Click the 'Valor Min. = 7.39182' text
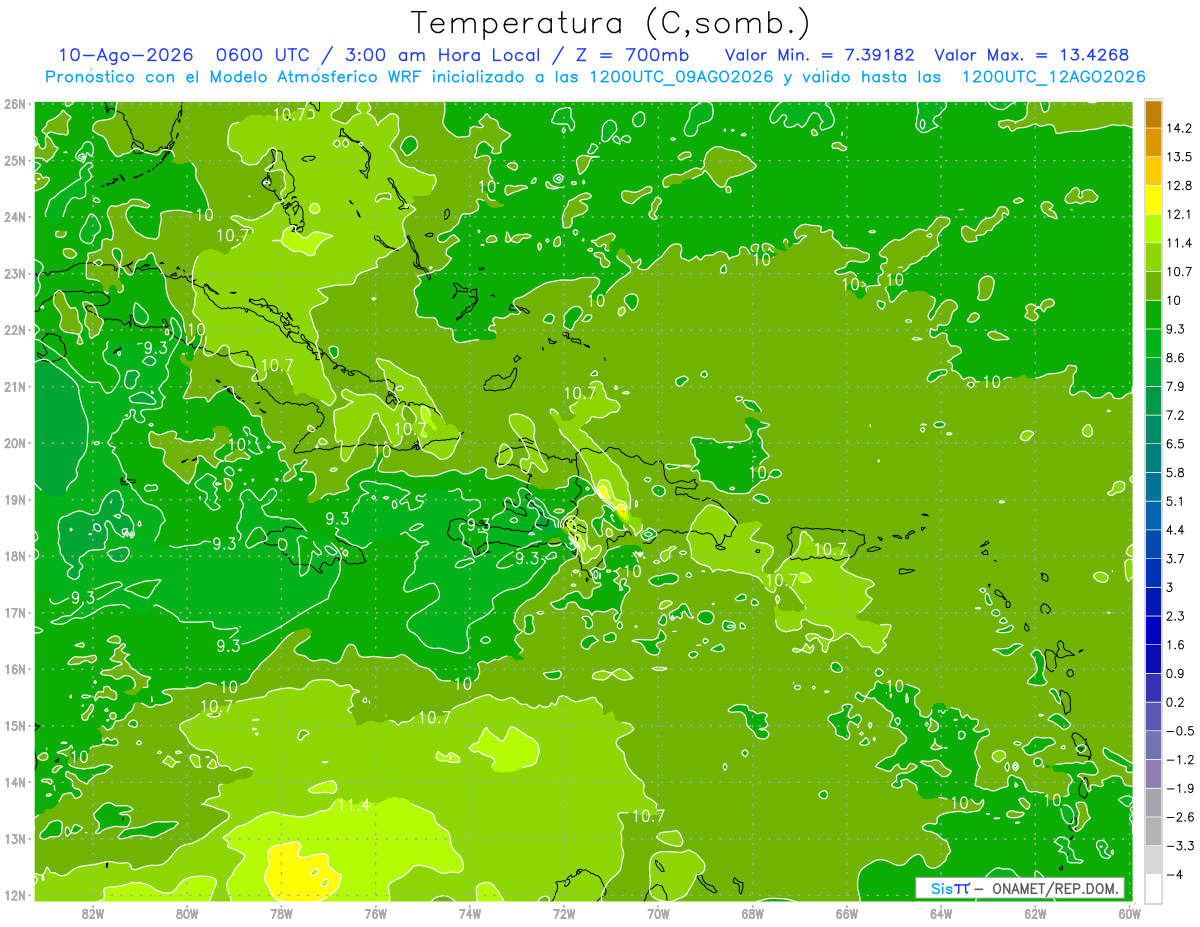The image size is (1200, 927). click(x=819, y=55)
